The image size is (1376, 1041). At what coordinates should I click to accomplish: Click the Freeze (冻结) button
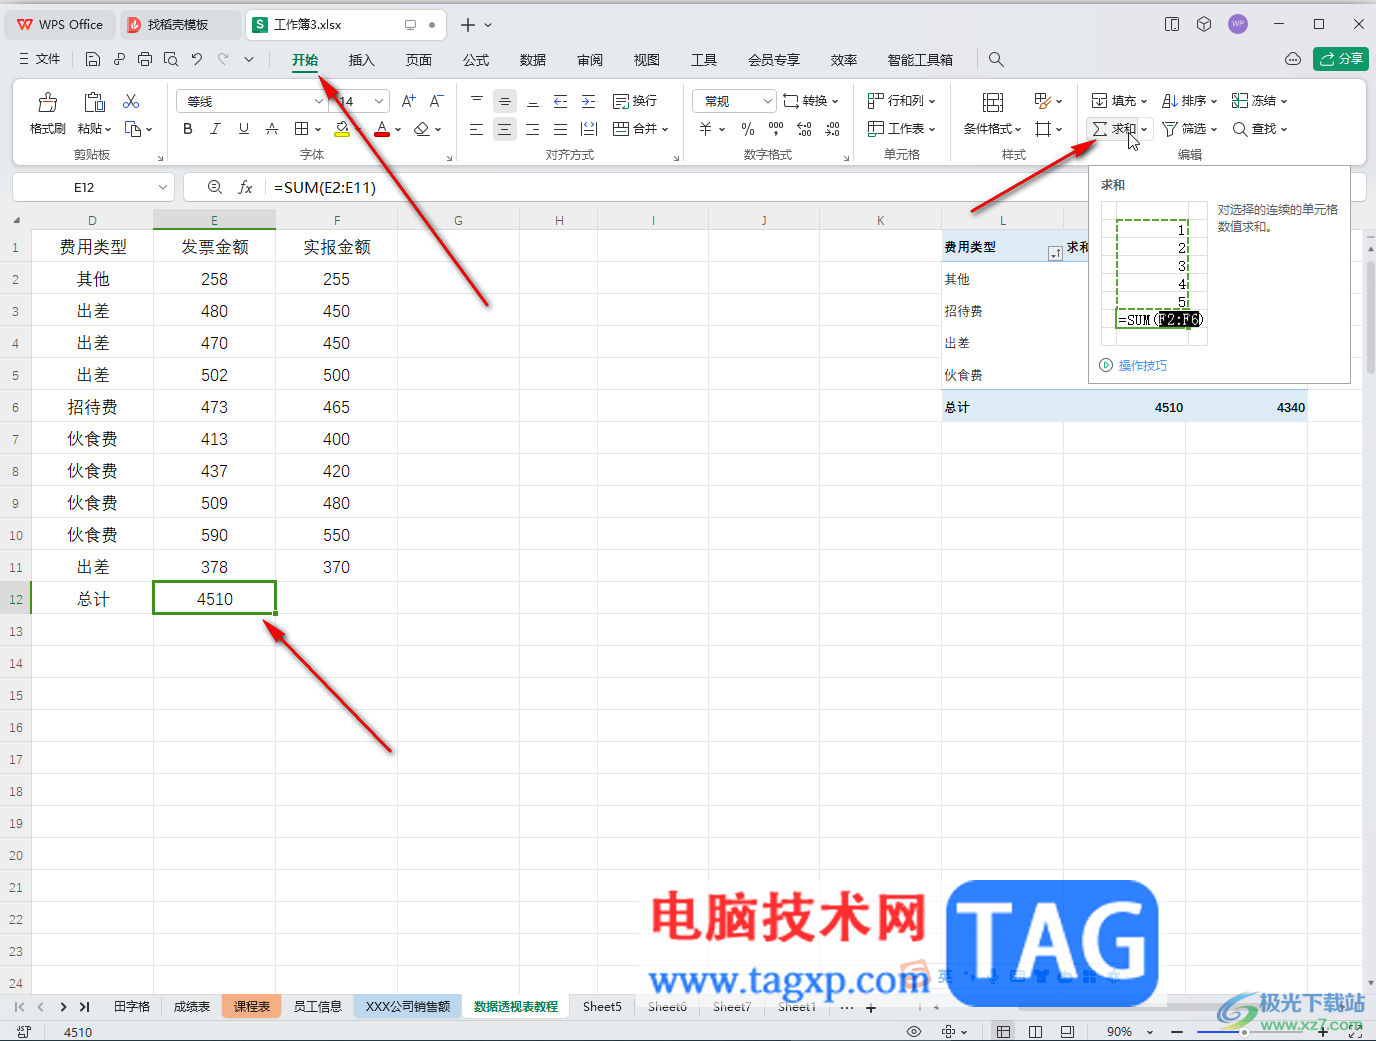[1259, 101]
